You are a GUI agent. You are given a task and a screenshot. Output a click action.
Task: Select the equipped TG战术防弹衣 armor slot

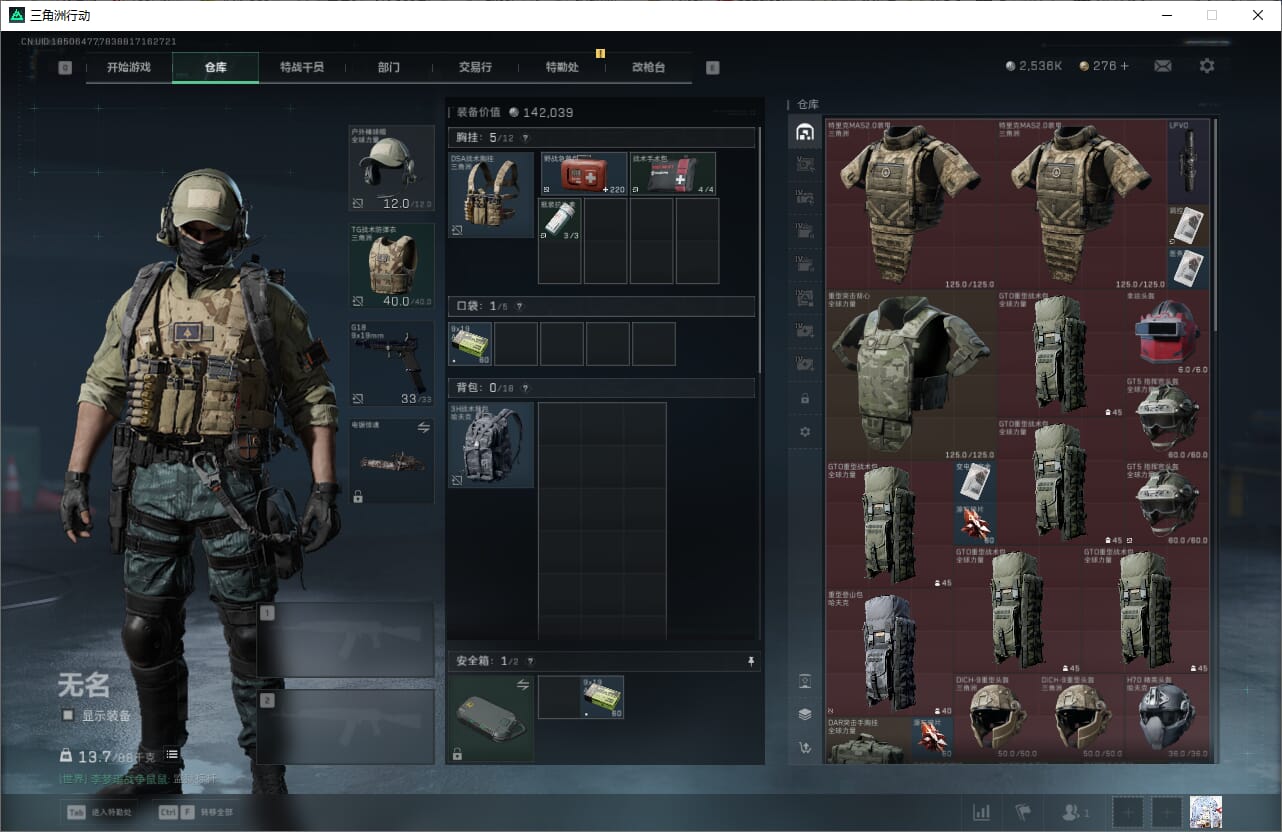(391, 266)
